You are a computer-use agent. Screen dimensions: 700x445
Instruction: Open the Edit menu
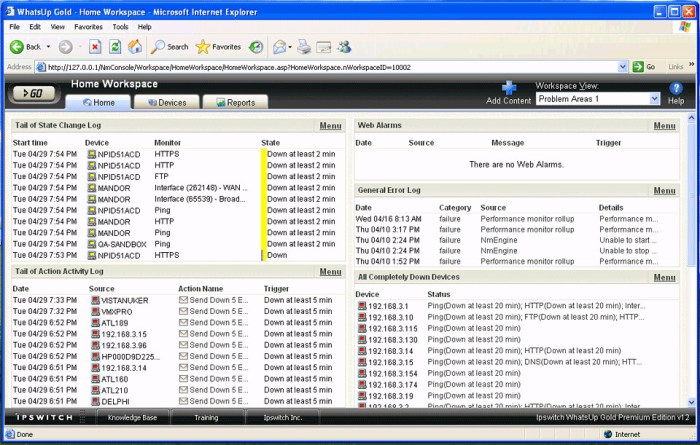(x=35, y=27)
